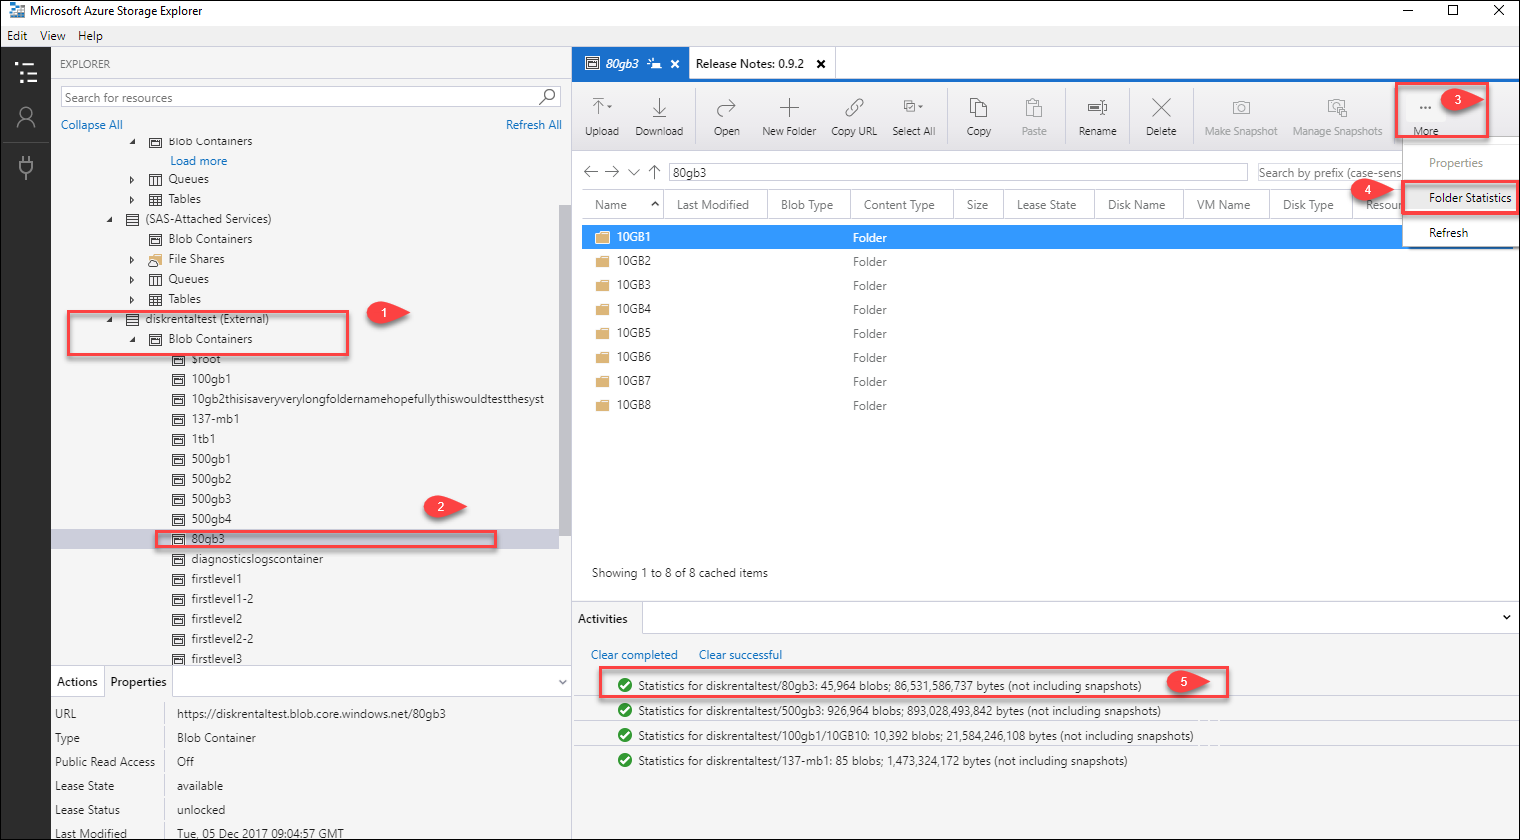Switch to the Actions tab
The width and height of the screenshot is (1520, 840).
(77, 681)
